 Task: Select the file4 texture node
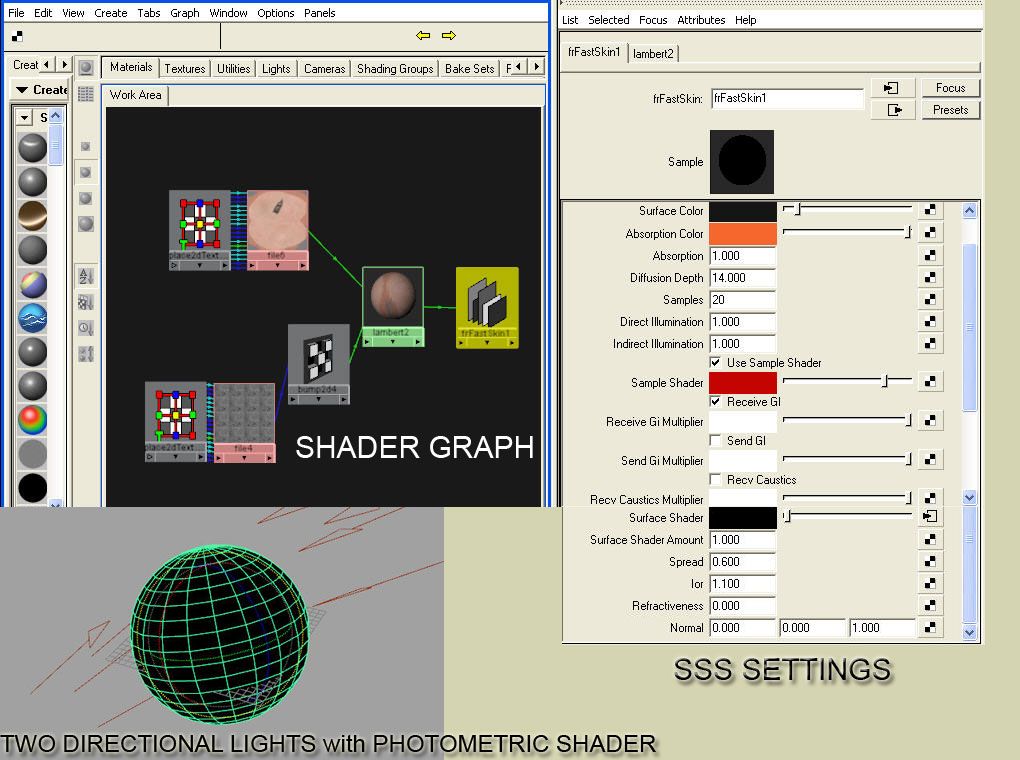(245, 422)
